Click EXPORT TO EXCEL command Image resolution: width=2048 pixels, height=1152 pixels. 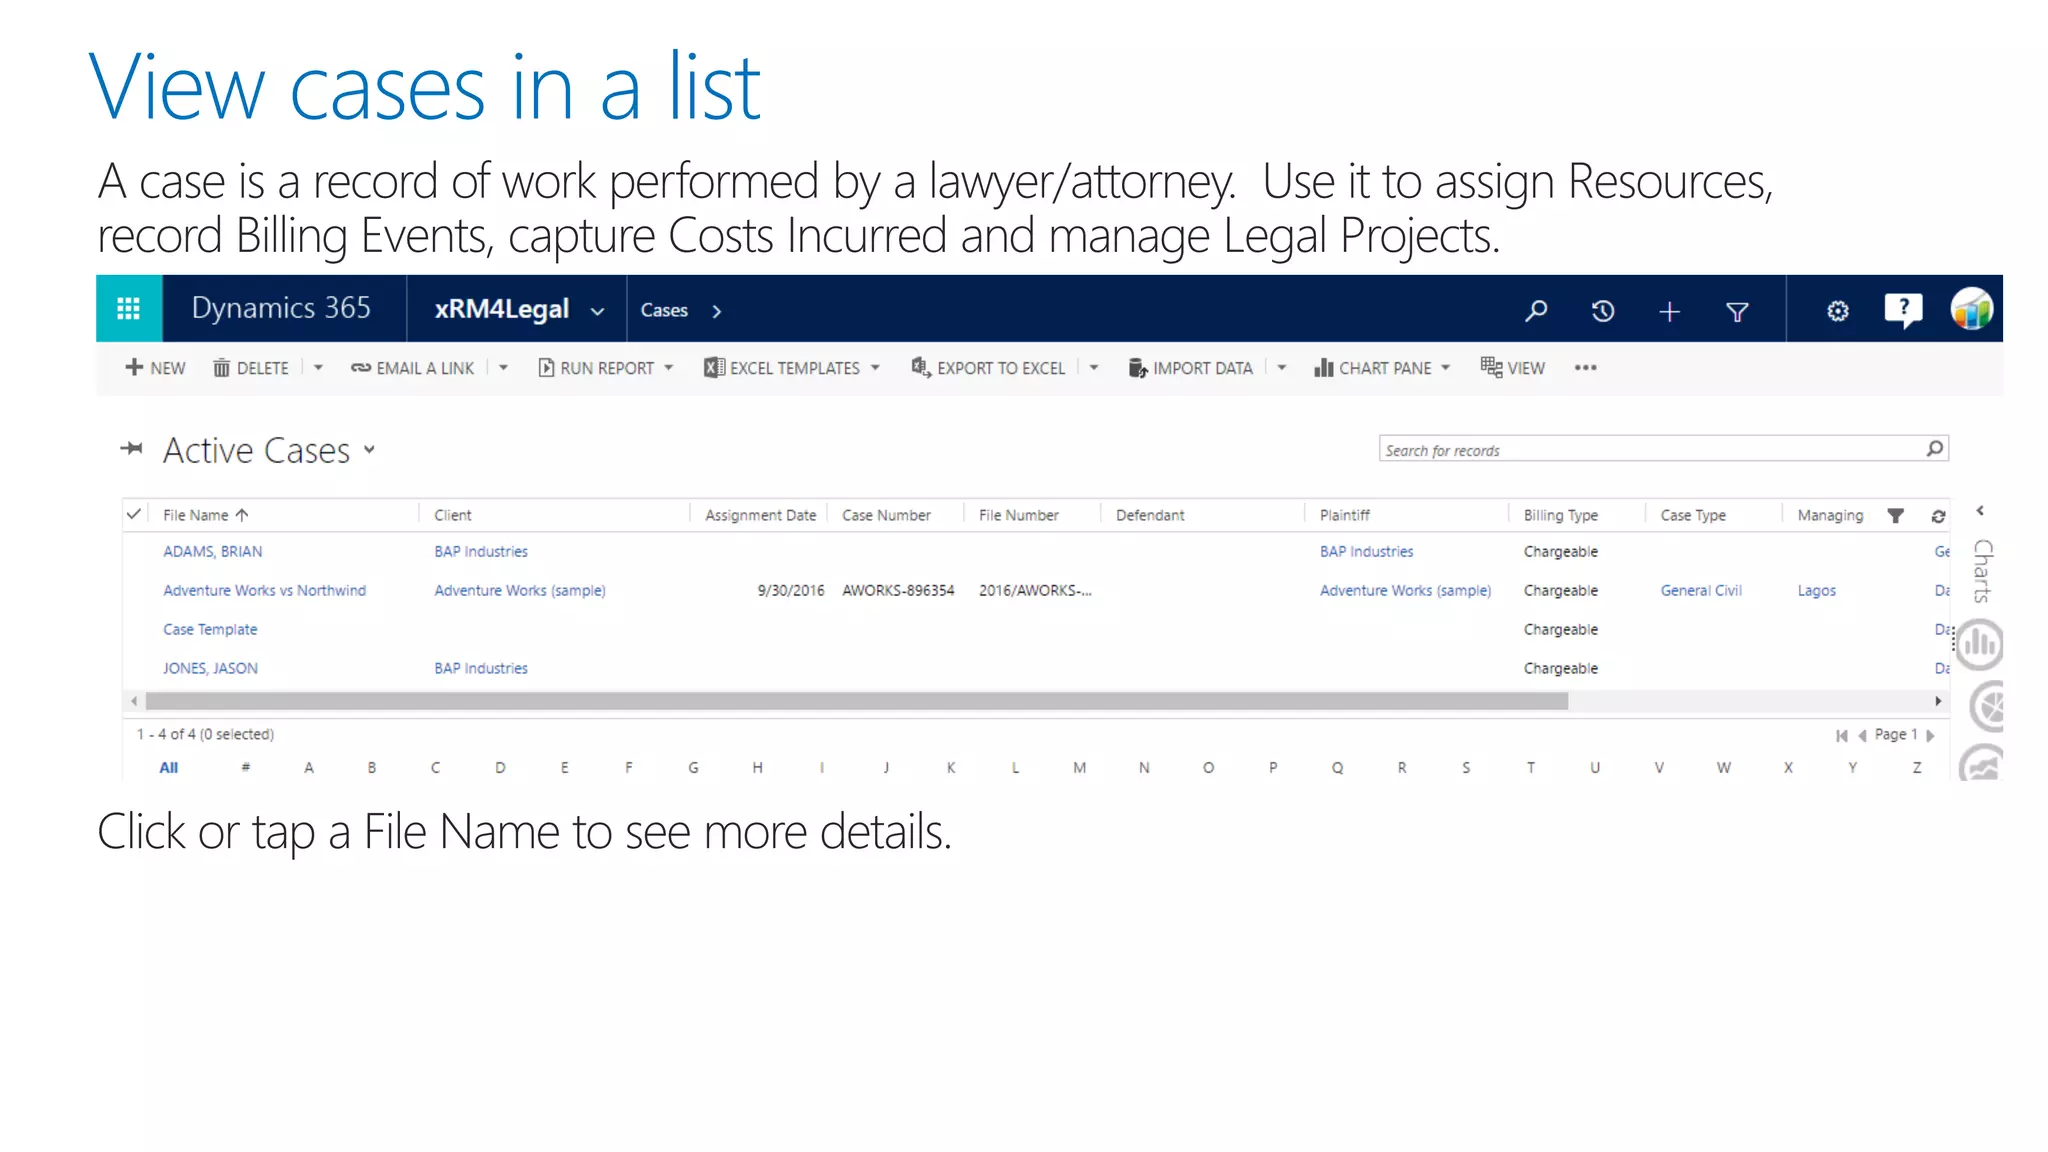tap(988, 368)
